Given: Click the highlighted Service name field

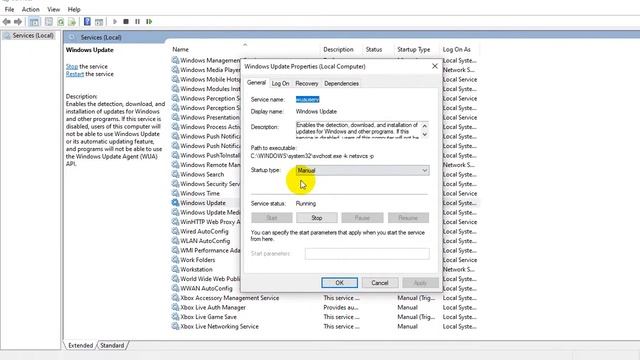Looking at the screenshot, I should [x=307, y=99].
